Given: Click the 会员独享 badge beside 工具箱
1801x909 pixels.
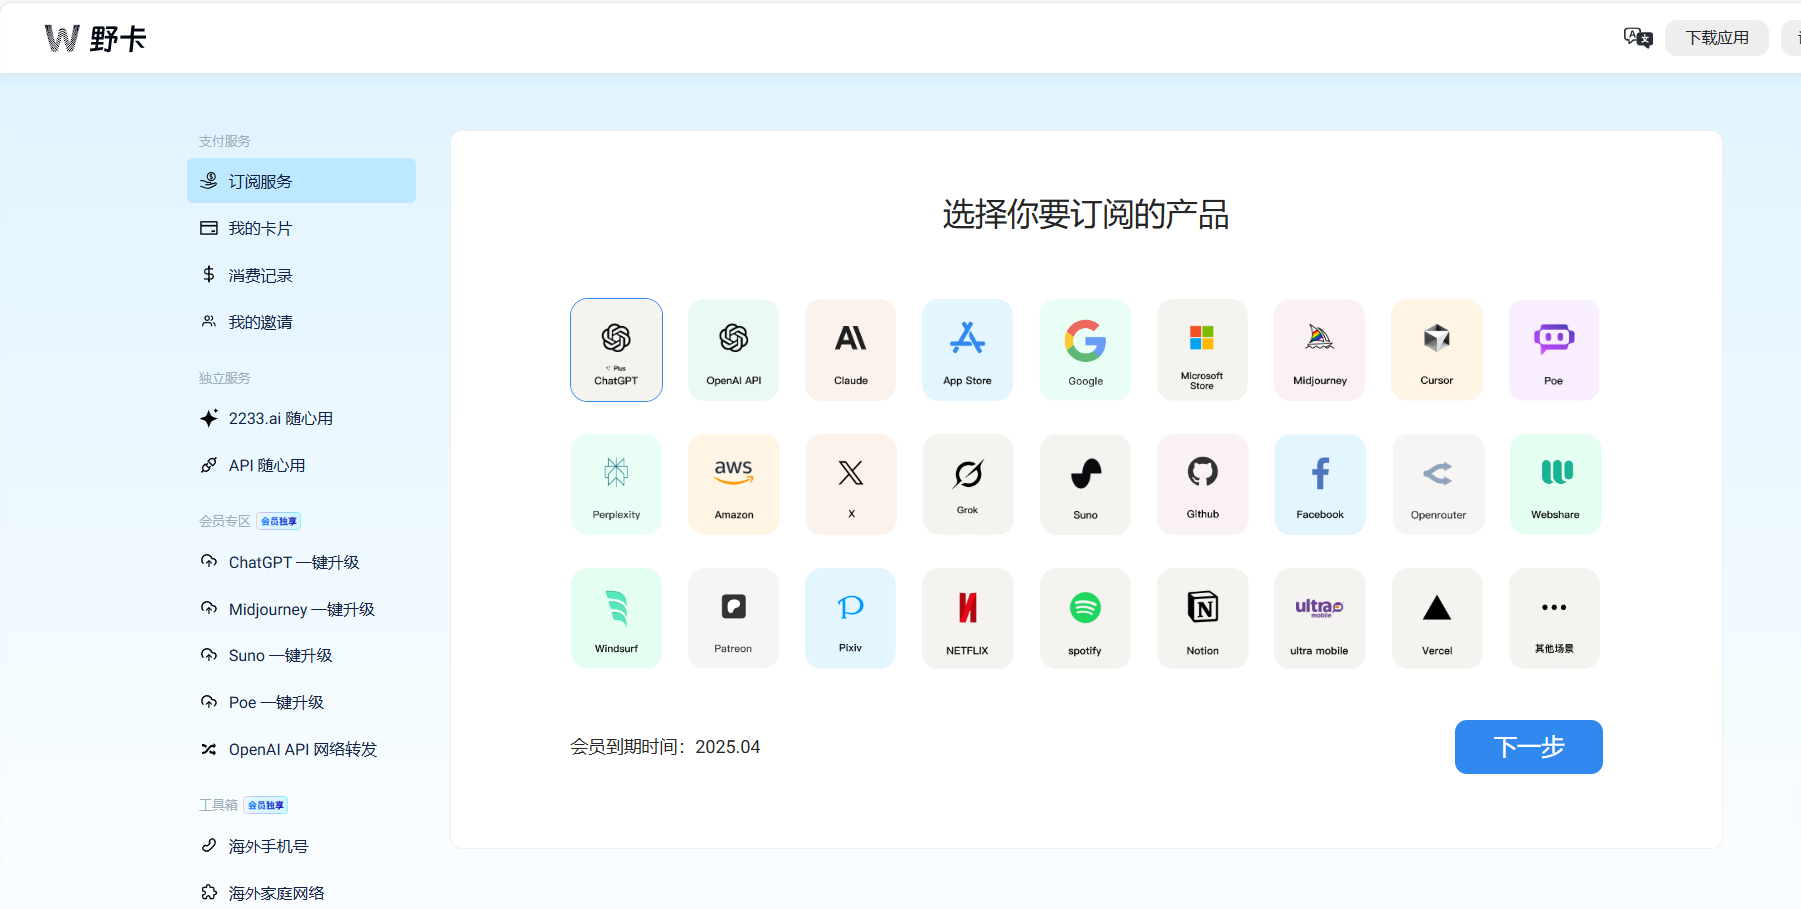Looking at the screenshot, I should pos(266,805).
